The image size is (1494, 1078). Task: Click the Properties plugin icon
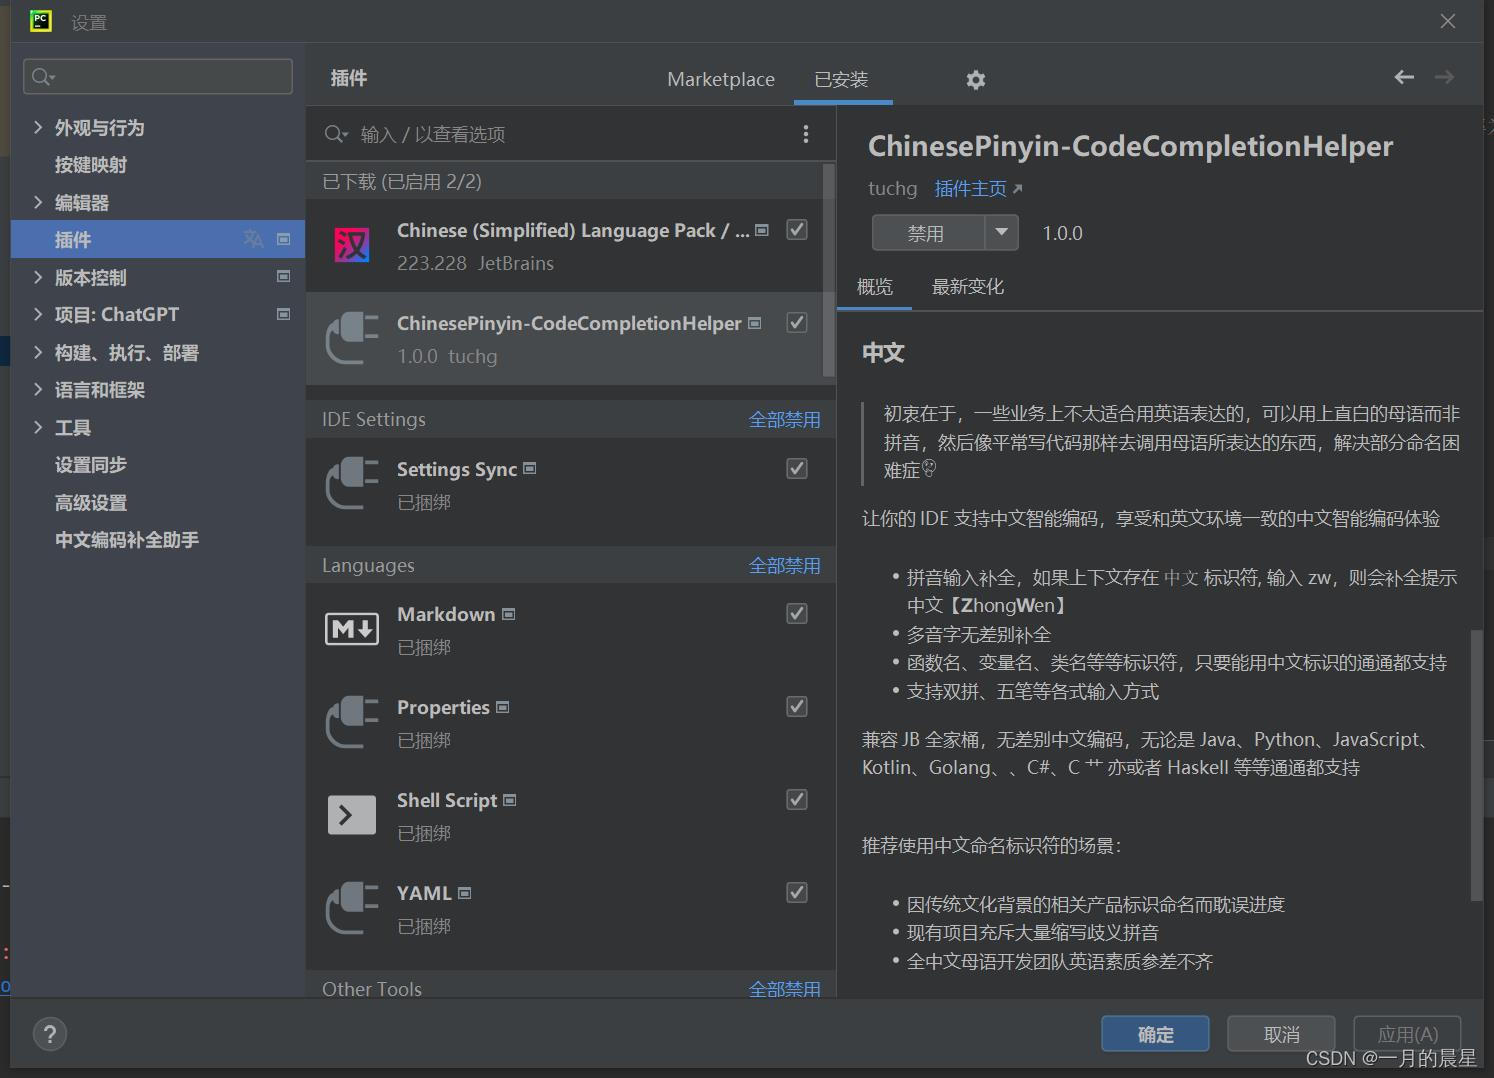(x=352, y=722)
